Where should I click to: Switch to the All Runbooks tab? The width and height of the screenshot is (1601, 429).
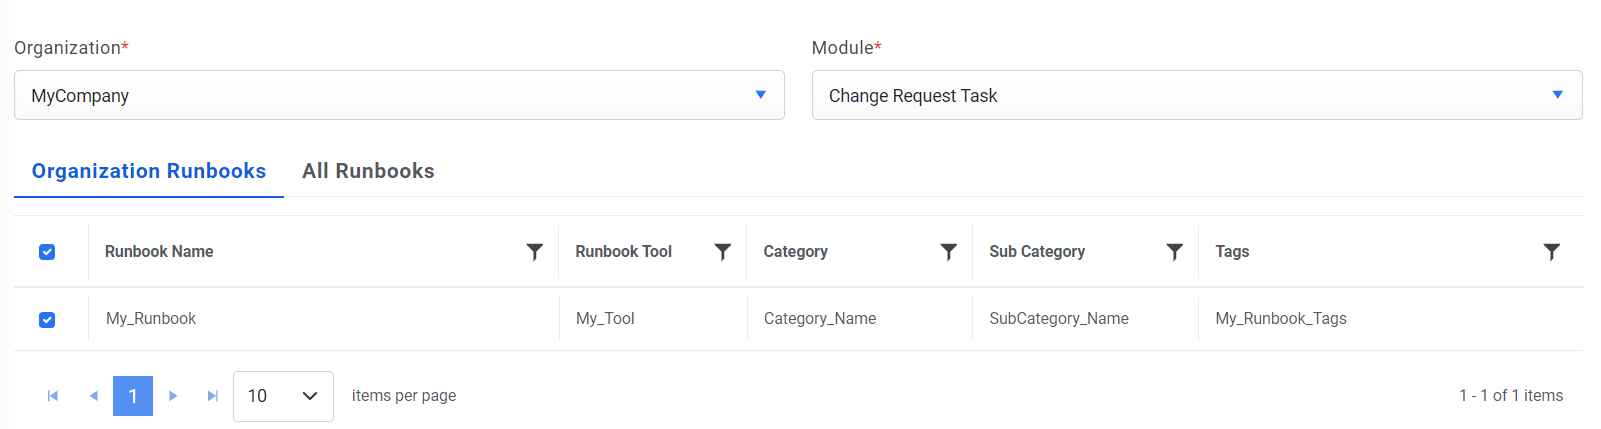pyautogui.click(x=368, y=171)
